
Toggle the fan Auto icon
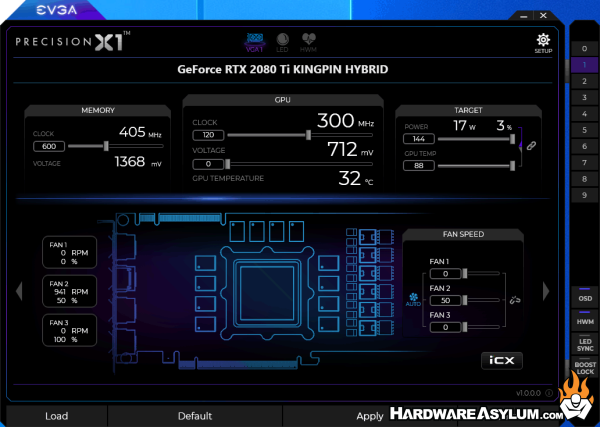[x=413, y=300]
